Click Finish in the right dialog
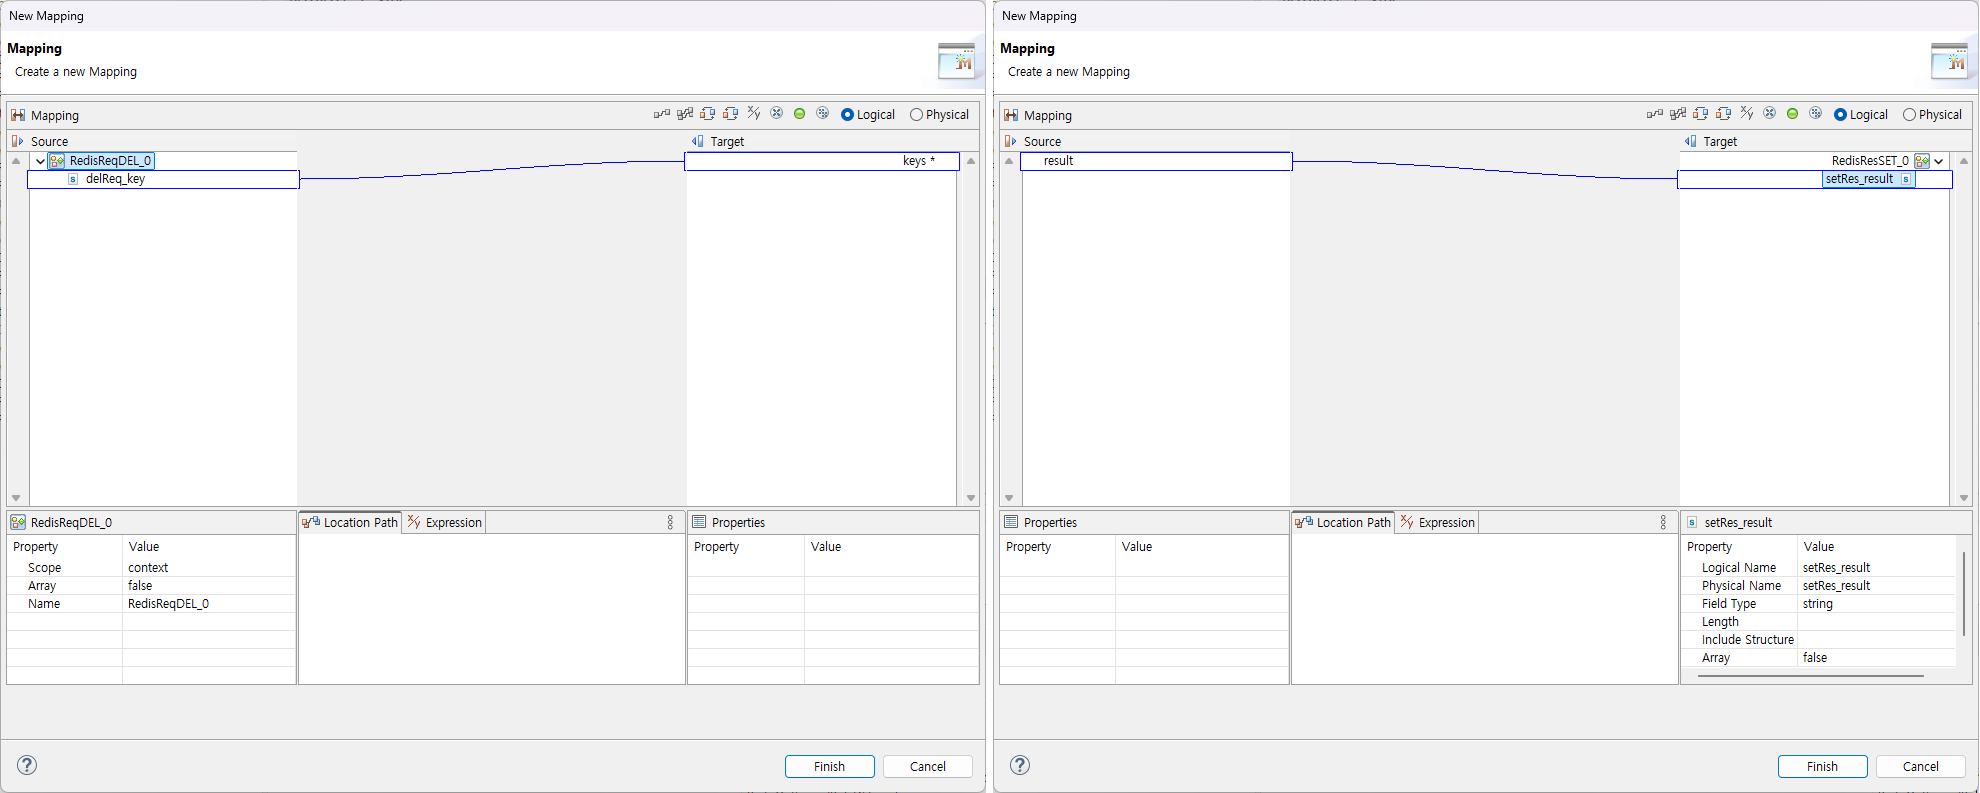Viewport: 1980px width, 793px height. click(x=1823, y=766)
